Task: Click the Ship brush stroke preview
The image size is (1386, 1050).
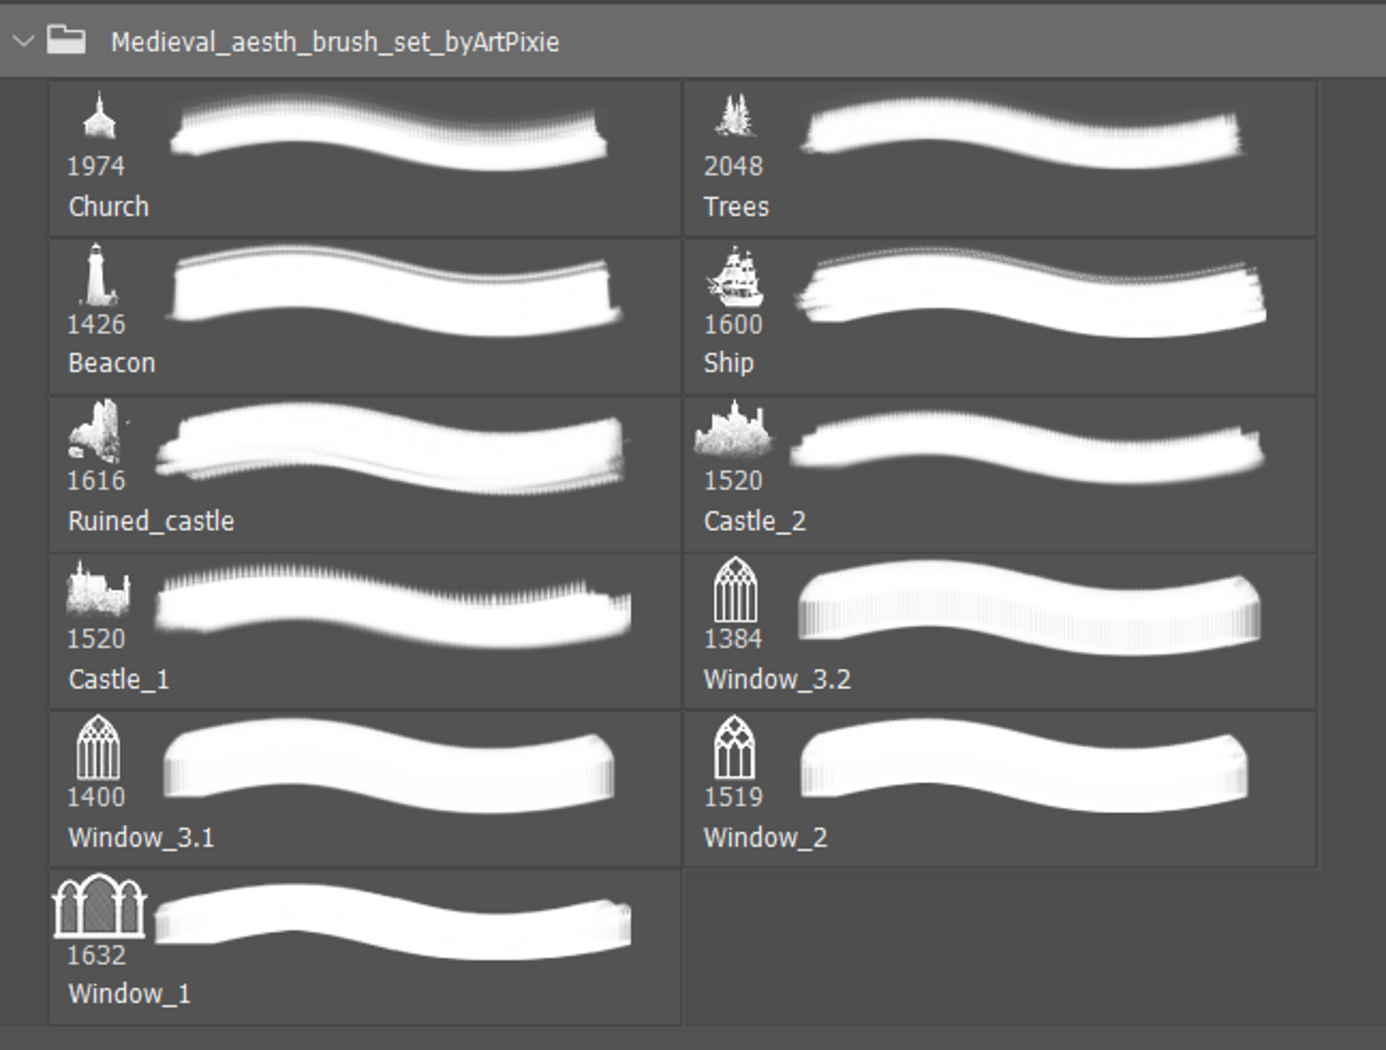Action: point(1031,292)
